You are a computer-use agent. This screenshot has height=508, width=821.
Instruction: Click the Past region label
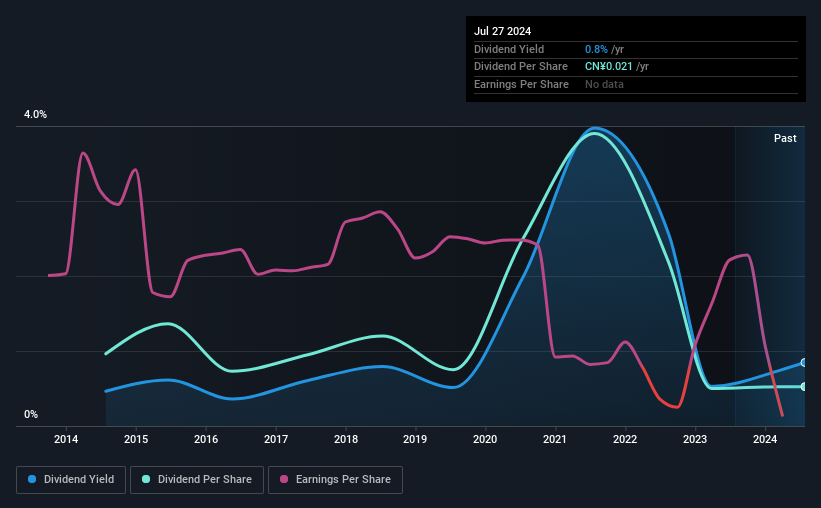point(785,138)
